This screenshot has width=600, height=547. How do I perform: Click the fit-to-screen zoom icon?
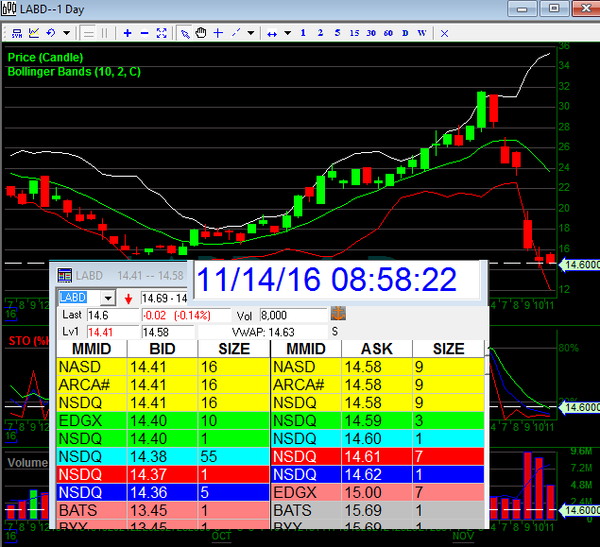162,33
